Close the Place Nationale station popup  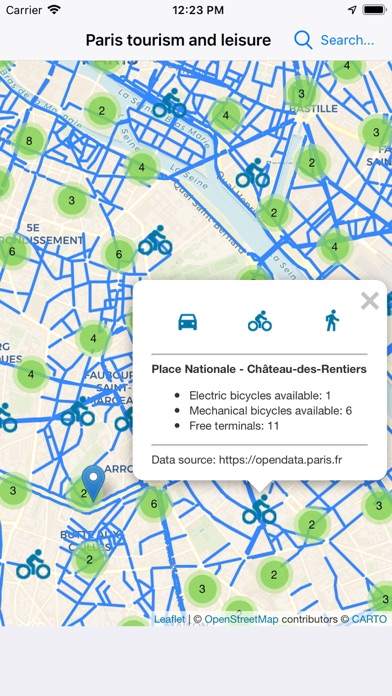tap(370, 301)
